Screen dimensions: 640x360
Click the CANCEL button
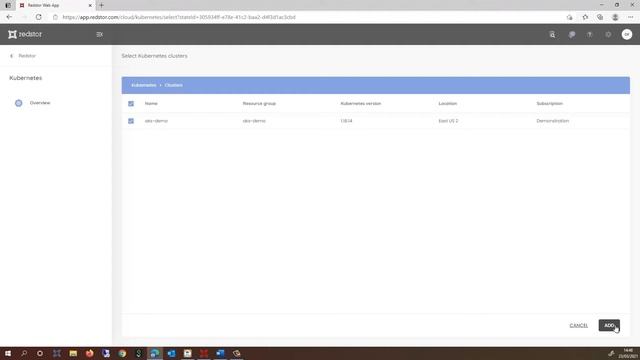(x=578, y=325)
